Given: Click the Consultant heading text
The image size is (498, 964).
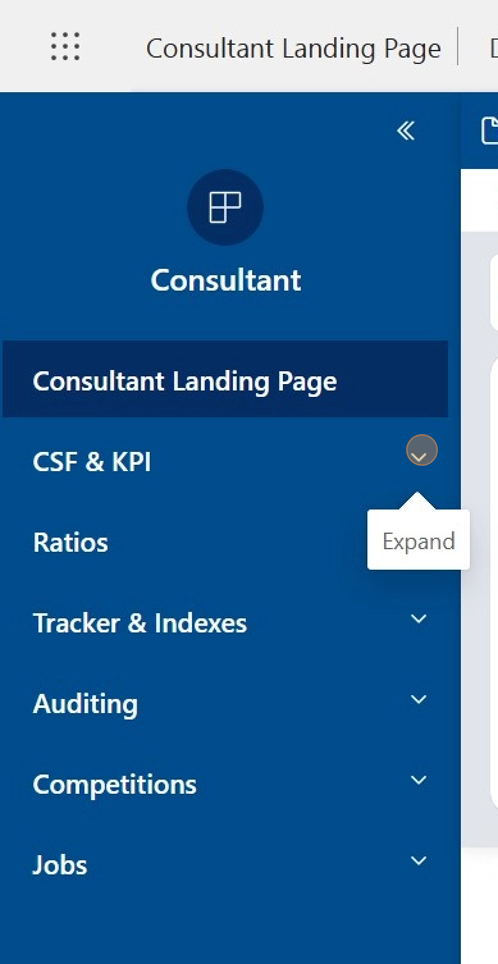Looking at the screenshot, I should [x=226, y=280].
